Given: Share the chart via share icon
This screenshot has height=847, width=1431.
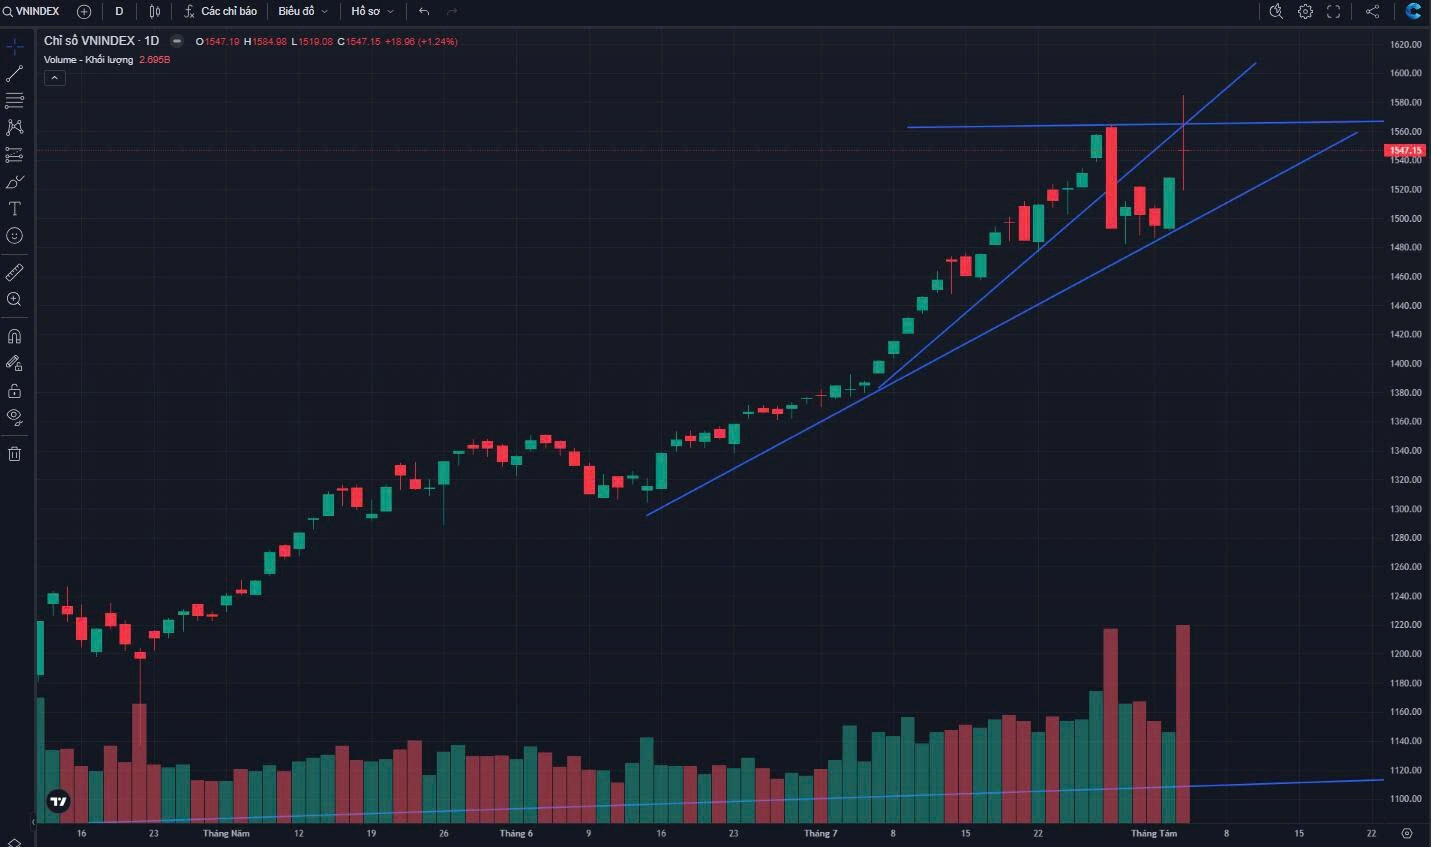Looking at the screenshot, I should point(1372,11).
